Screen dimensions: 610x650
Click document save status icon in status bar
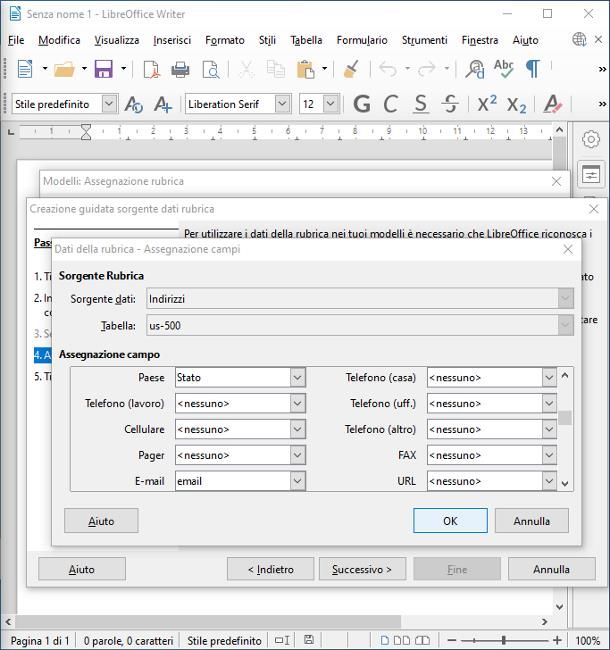point(309,640)
